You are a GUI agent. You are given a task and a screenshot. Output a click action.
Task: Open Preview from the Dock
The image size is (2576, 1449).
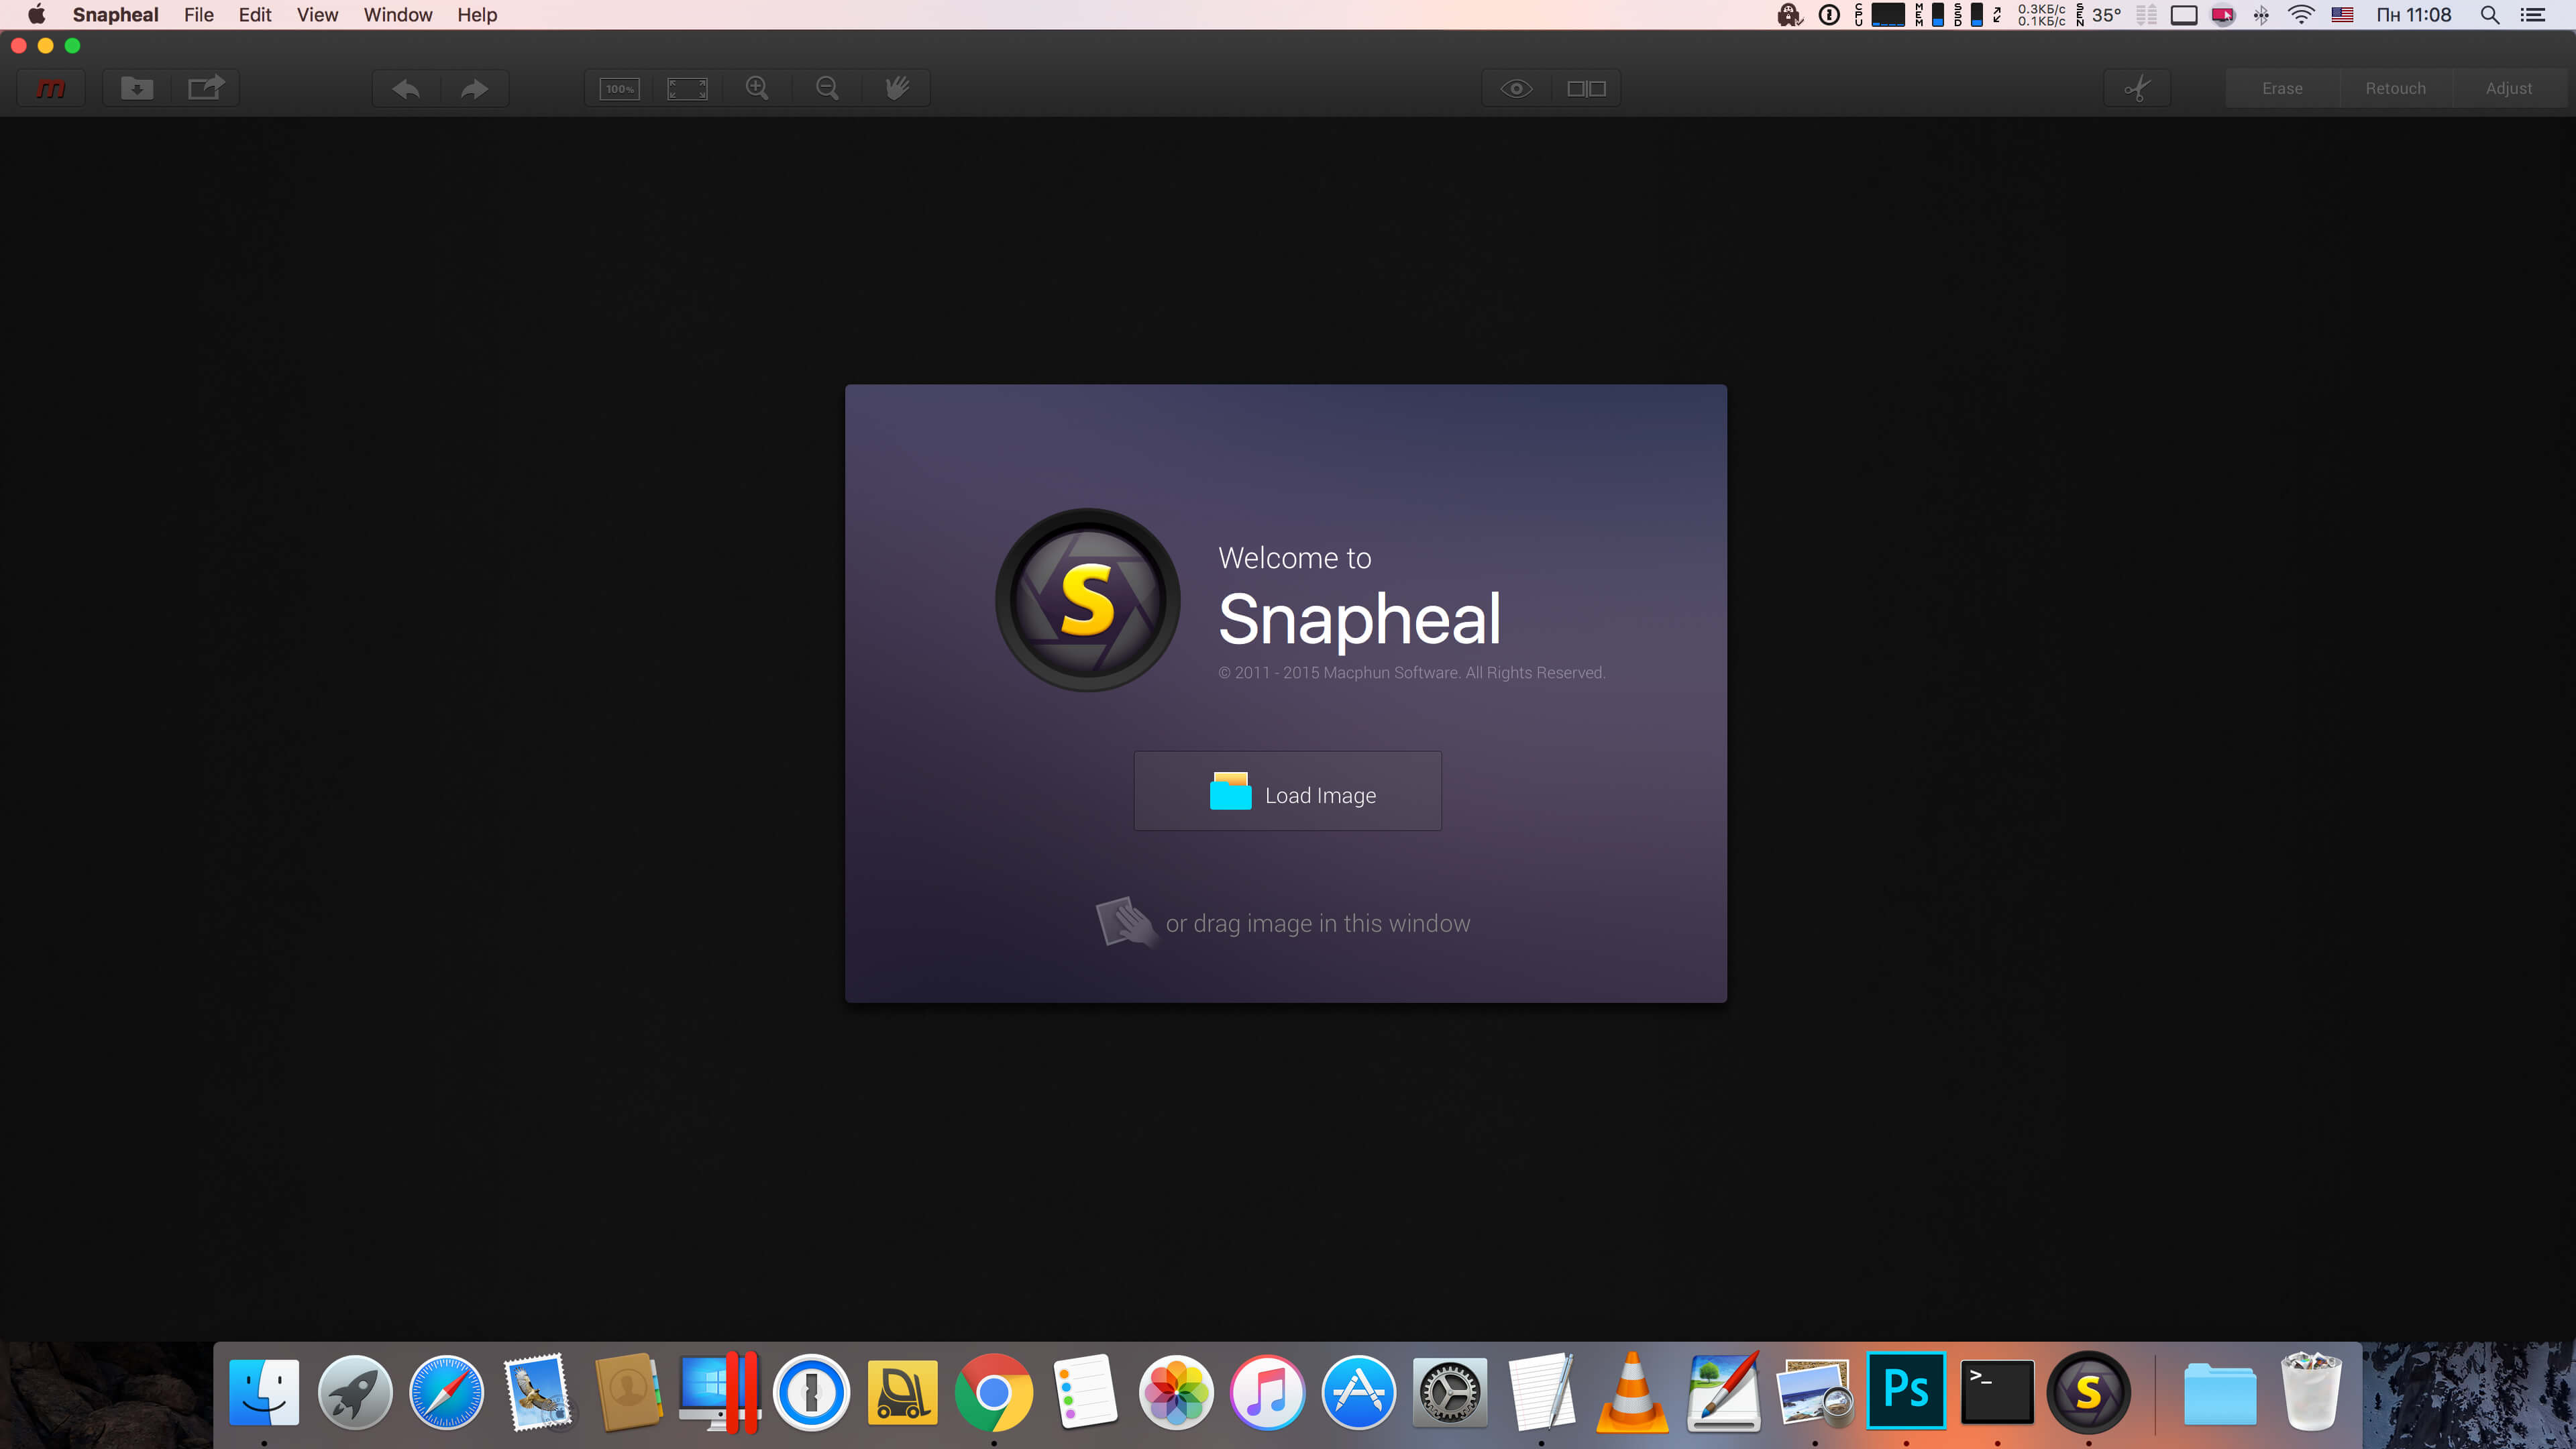pyautogui.click(x=1815, y=1391)
